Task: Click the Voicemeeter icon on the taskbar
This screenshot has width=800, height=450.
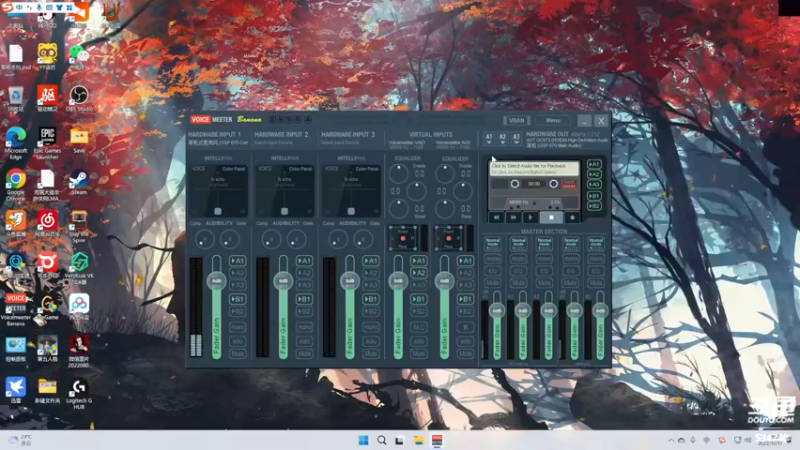Action: pos(437,440)
